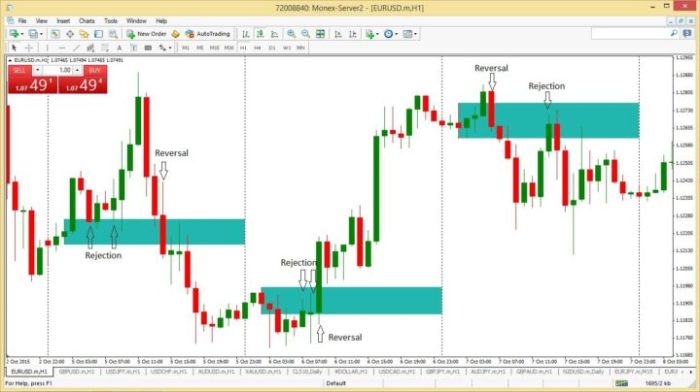Image resolution: width=700 pixels, height=392 pixels.
Task: Decrease trade volume with down arrow
Action: [x=38, y=71]
